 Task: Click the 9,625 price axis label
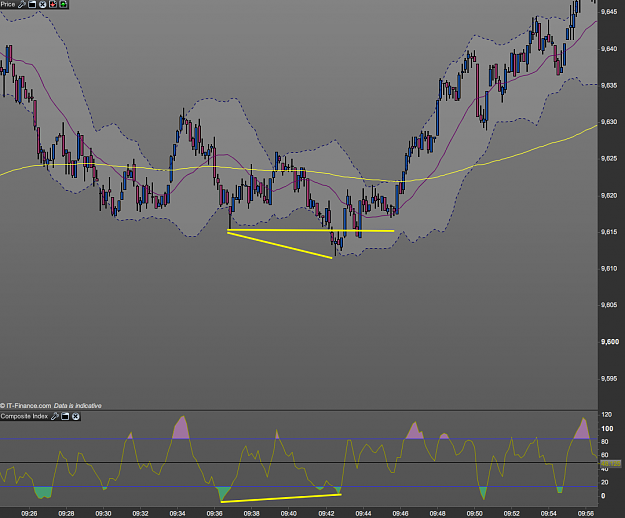609,159
